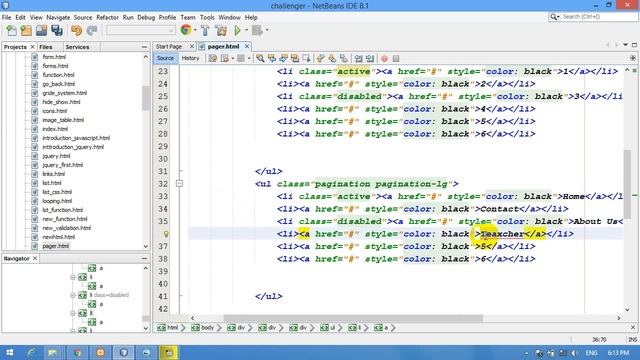The width and height of the screenshot is (640, 360).
Task: Minimize the Navigator panel
Action: tap(144, 258)
